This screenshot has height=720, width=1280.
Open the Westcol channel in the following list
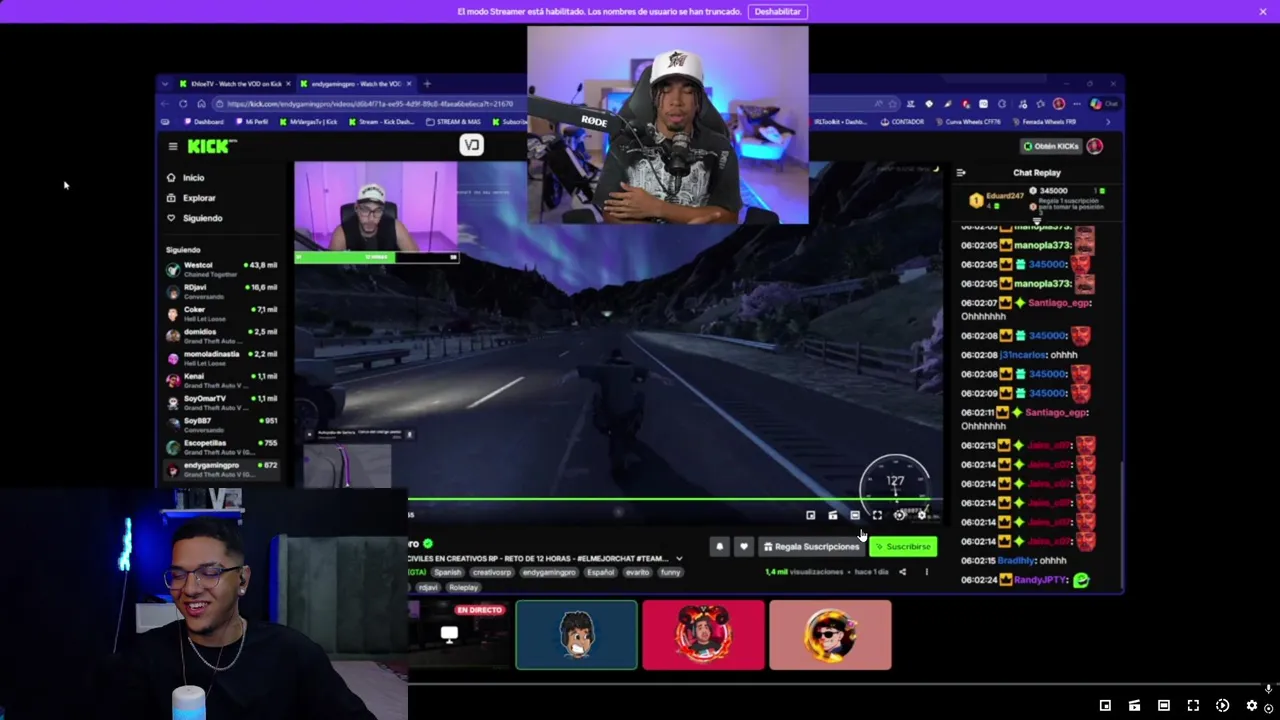click(x=222, y=270)
